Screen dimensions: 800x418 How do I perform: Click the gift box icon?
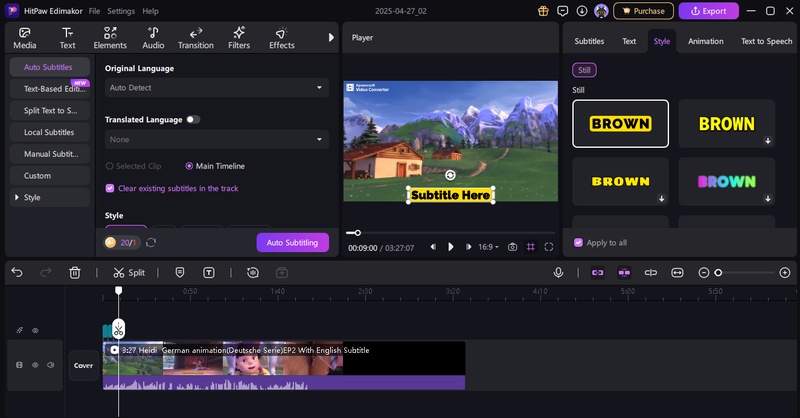(x=543, y=11)
